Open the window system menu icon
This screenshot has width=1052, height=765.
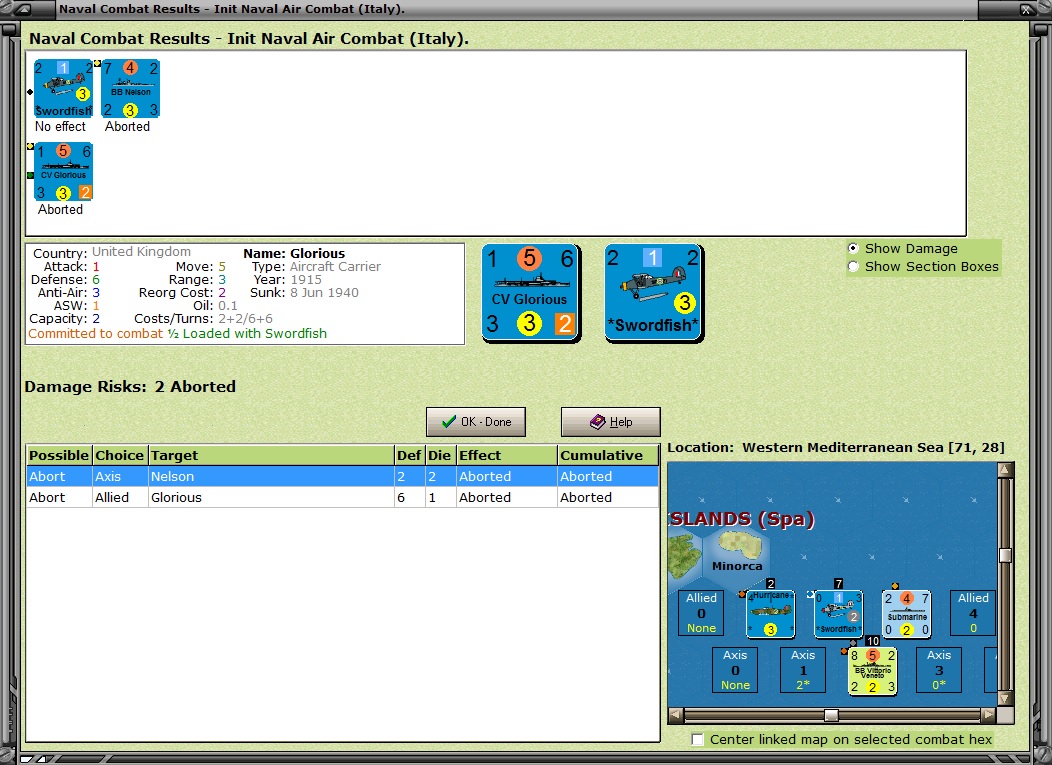click(21, 9)
